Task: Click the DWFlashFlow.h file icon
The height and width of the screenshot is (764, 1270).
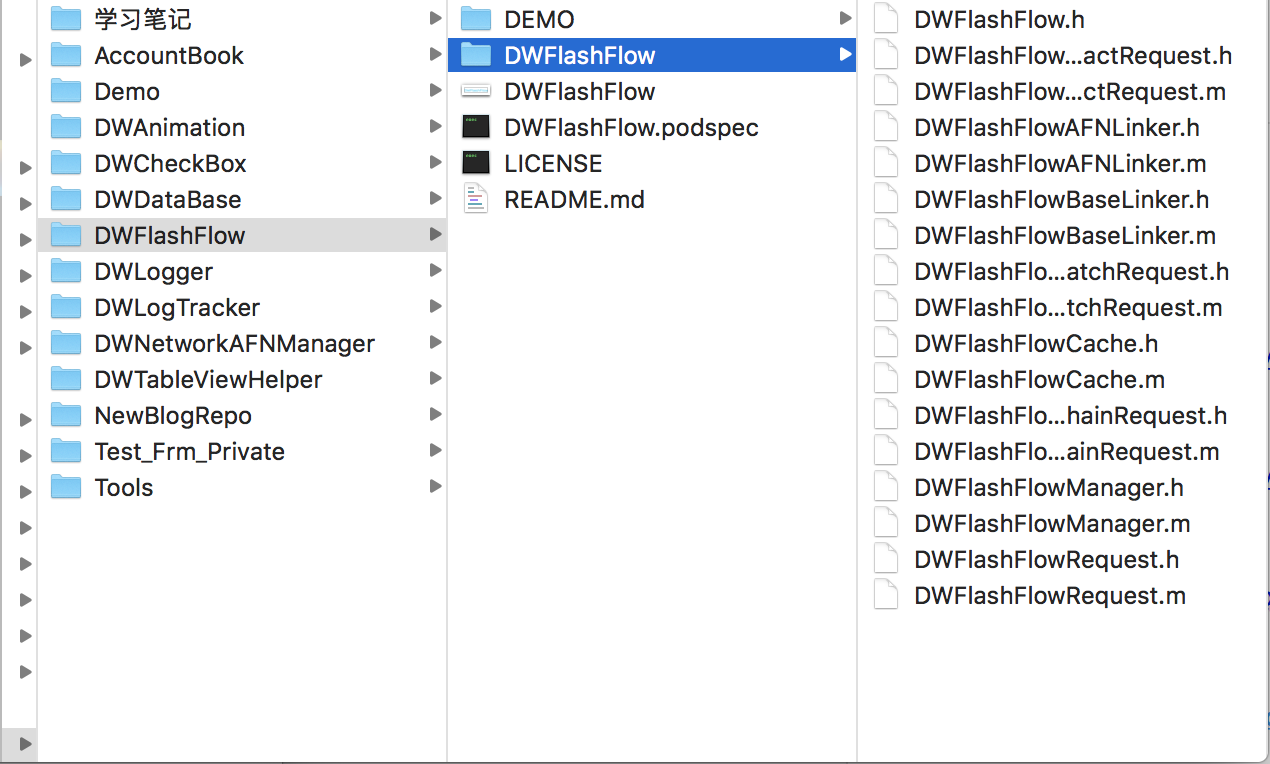Action: (886, 19)
